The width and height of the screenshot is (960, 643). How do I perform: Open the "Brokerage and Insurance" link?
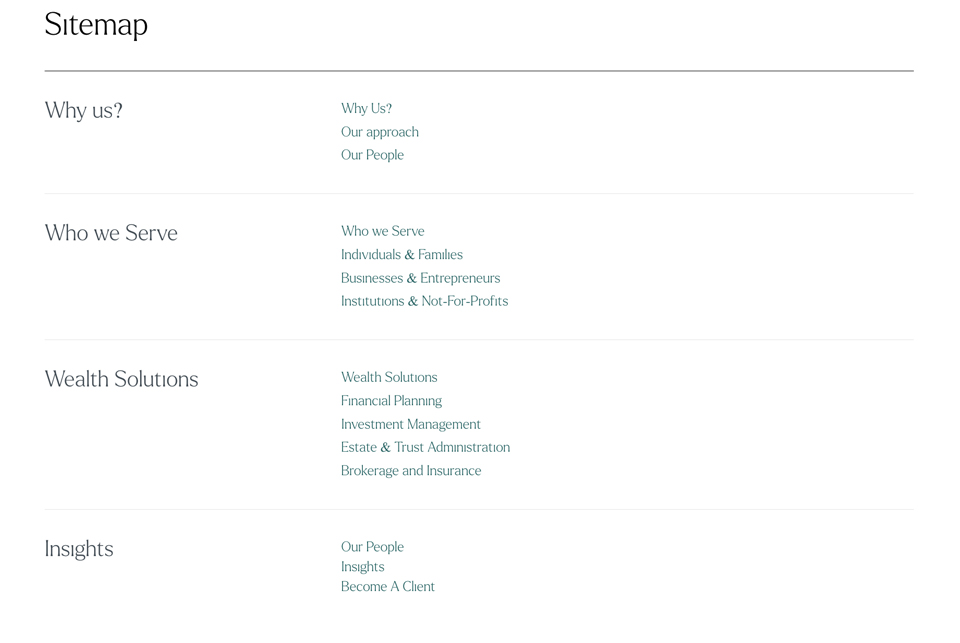pos(410,471)
